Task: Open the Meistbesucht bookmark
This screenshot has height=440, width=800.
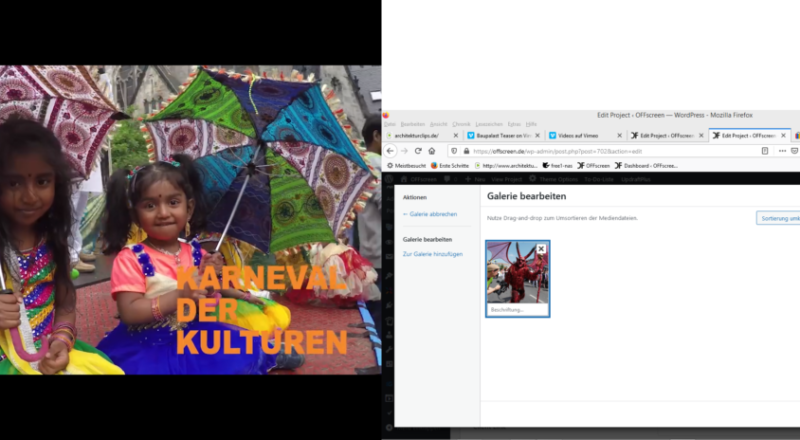Action: click(408, 165)
